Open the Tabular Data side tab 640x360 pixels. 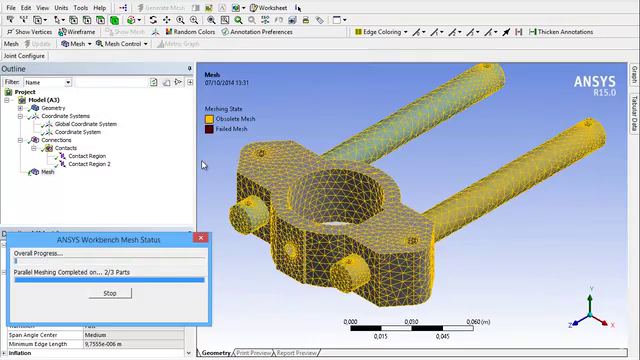tap(634, 113)
